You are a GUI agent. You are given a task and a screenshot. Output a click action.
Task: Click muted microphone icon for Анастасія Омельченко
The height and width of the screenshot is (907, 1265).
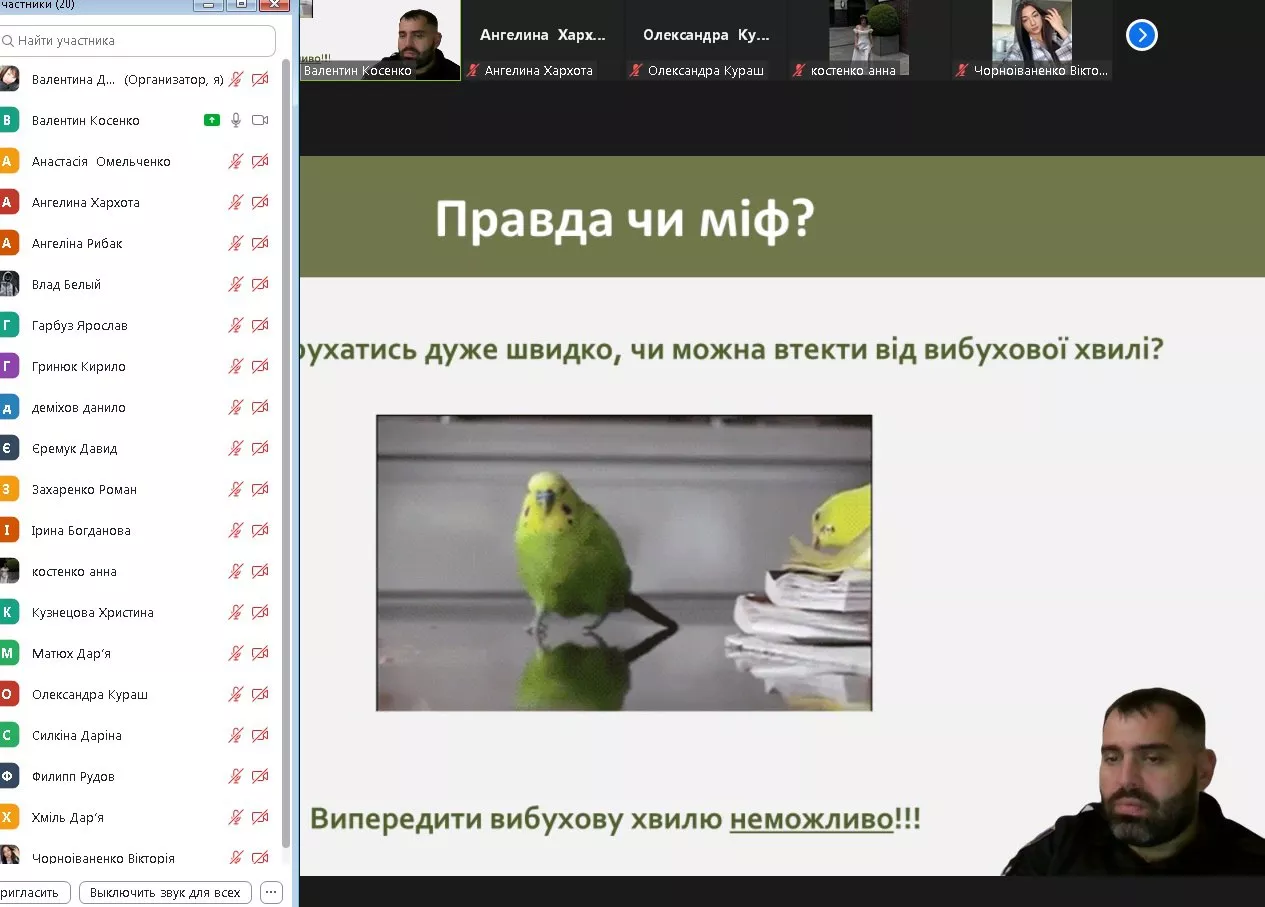tap(236, 161)
